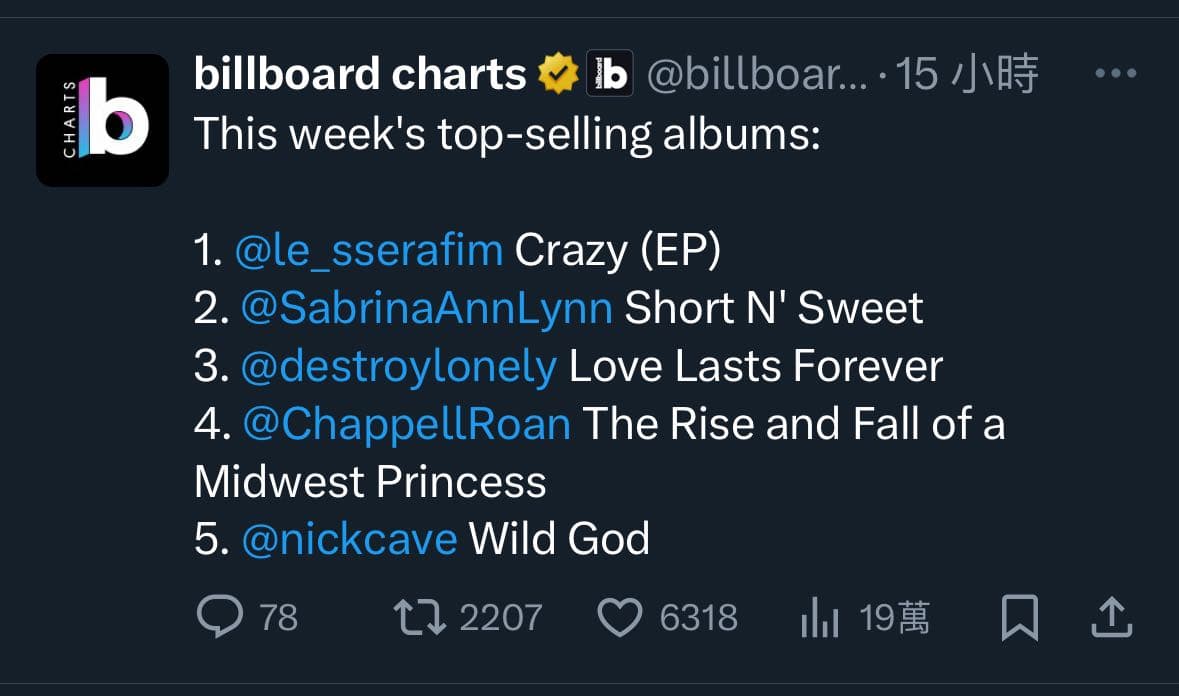Open the @SabrinaAnnLynn mention
Viewport: 1179px width, 696px height.
[x=426, y=308]
